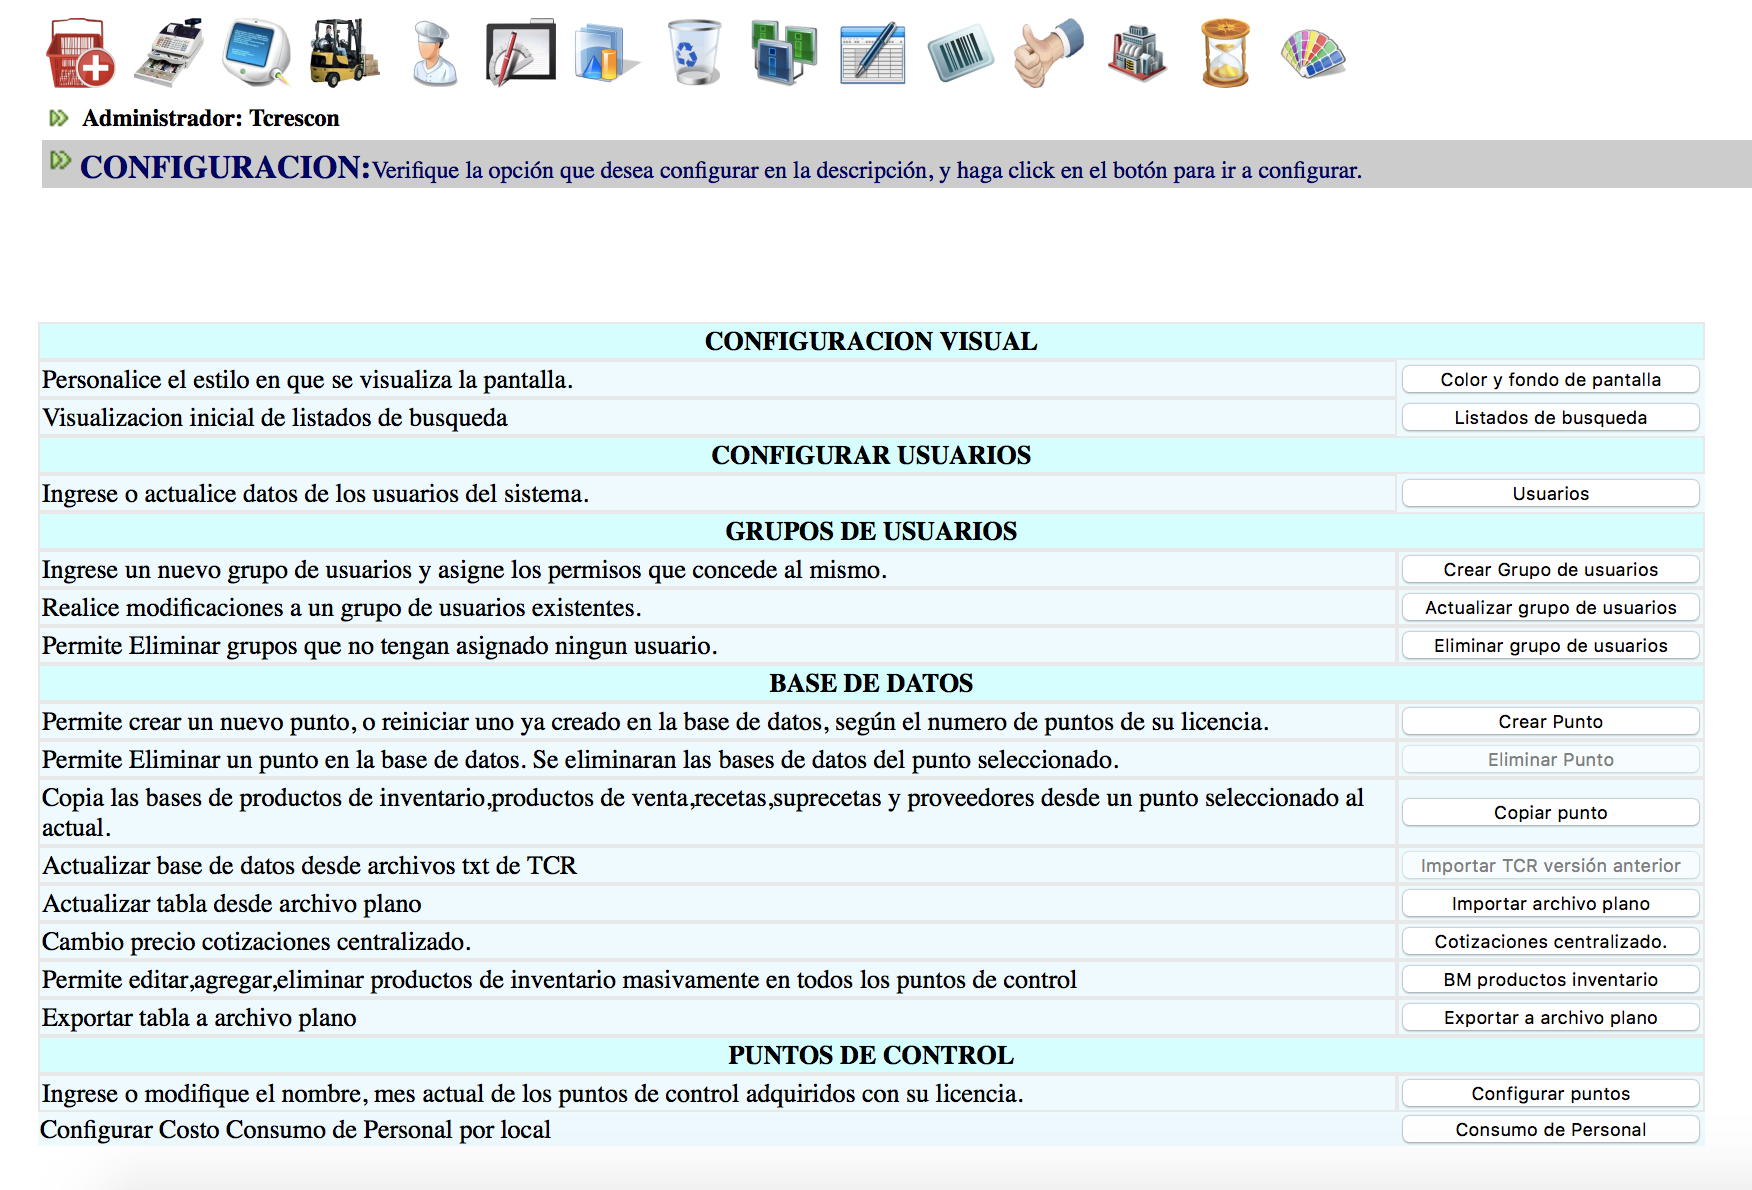Click the Color y fondo de pantalla button
The width and height of the screenshot is (1752, 1190).
[x=1550, y=380]
